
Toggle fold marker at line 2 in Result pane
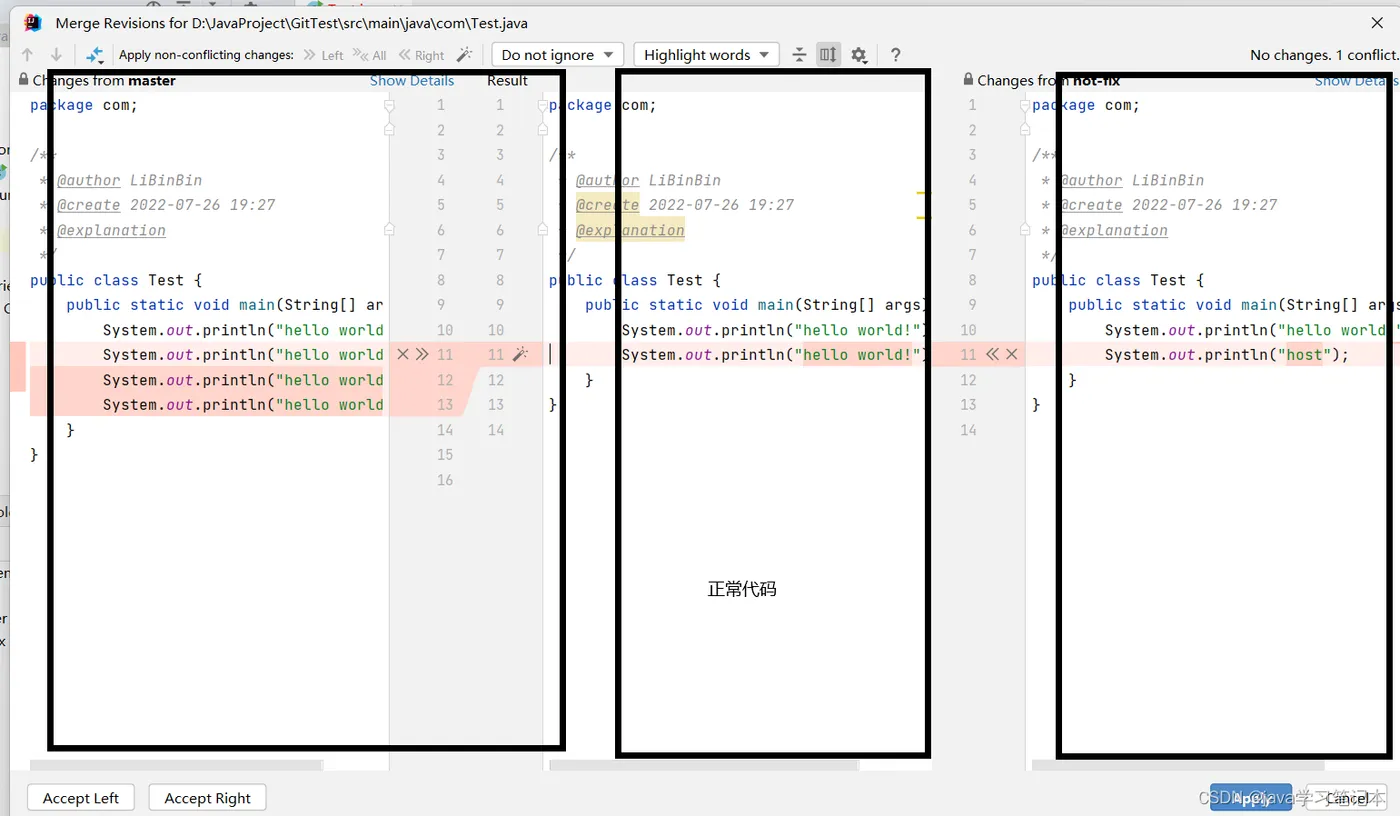[x=544, y=130]
